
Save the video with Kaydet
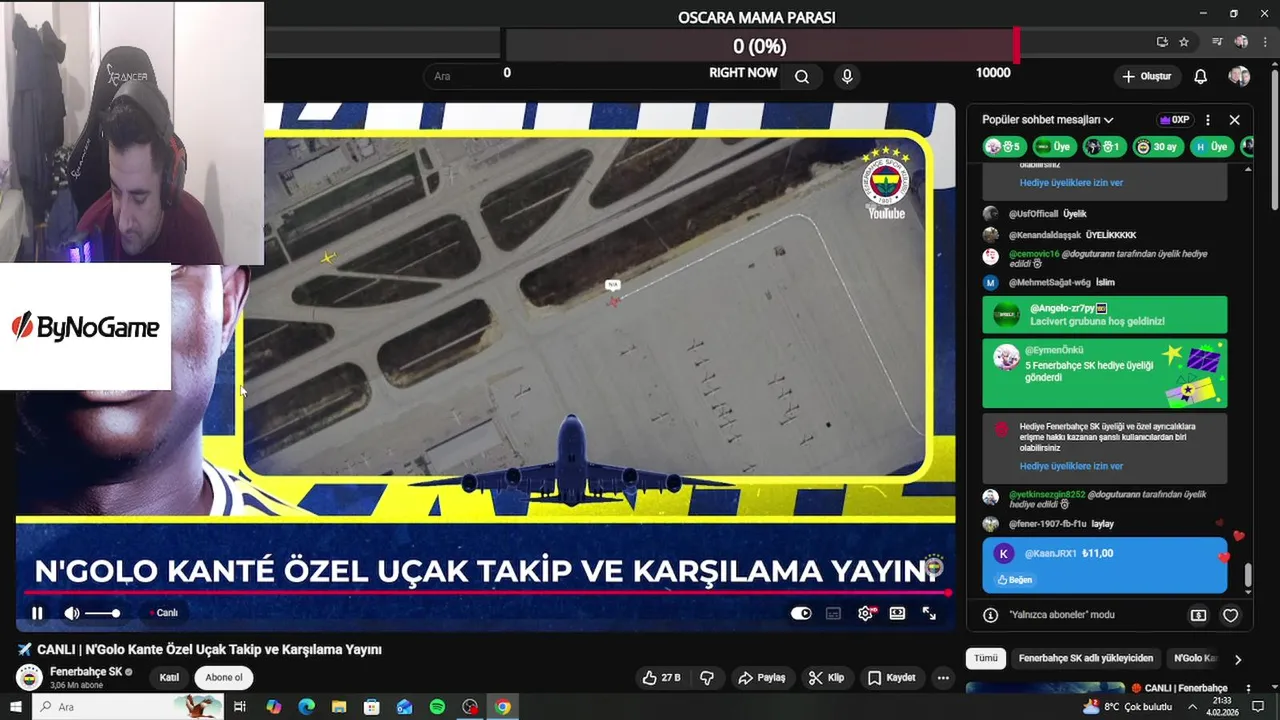[892, 677]
